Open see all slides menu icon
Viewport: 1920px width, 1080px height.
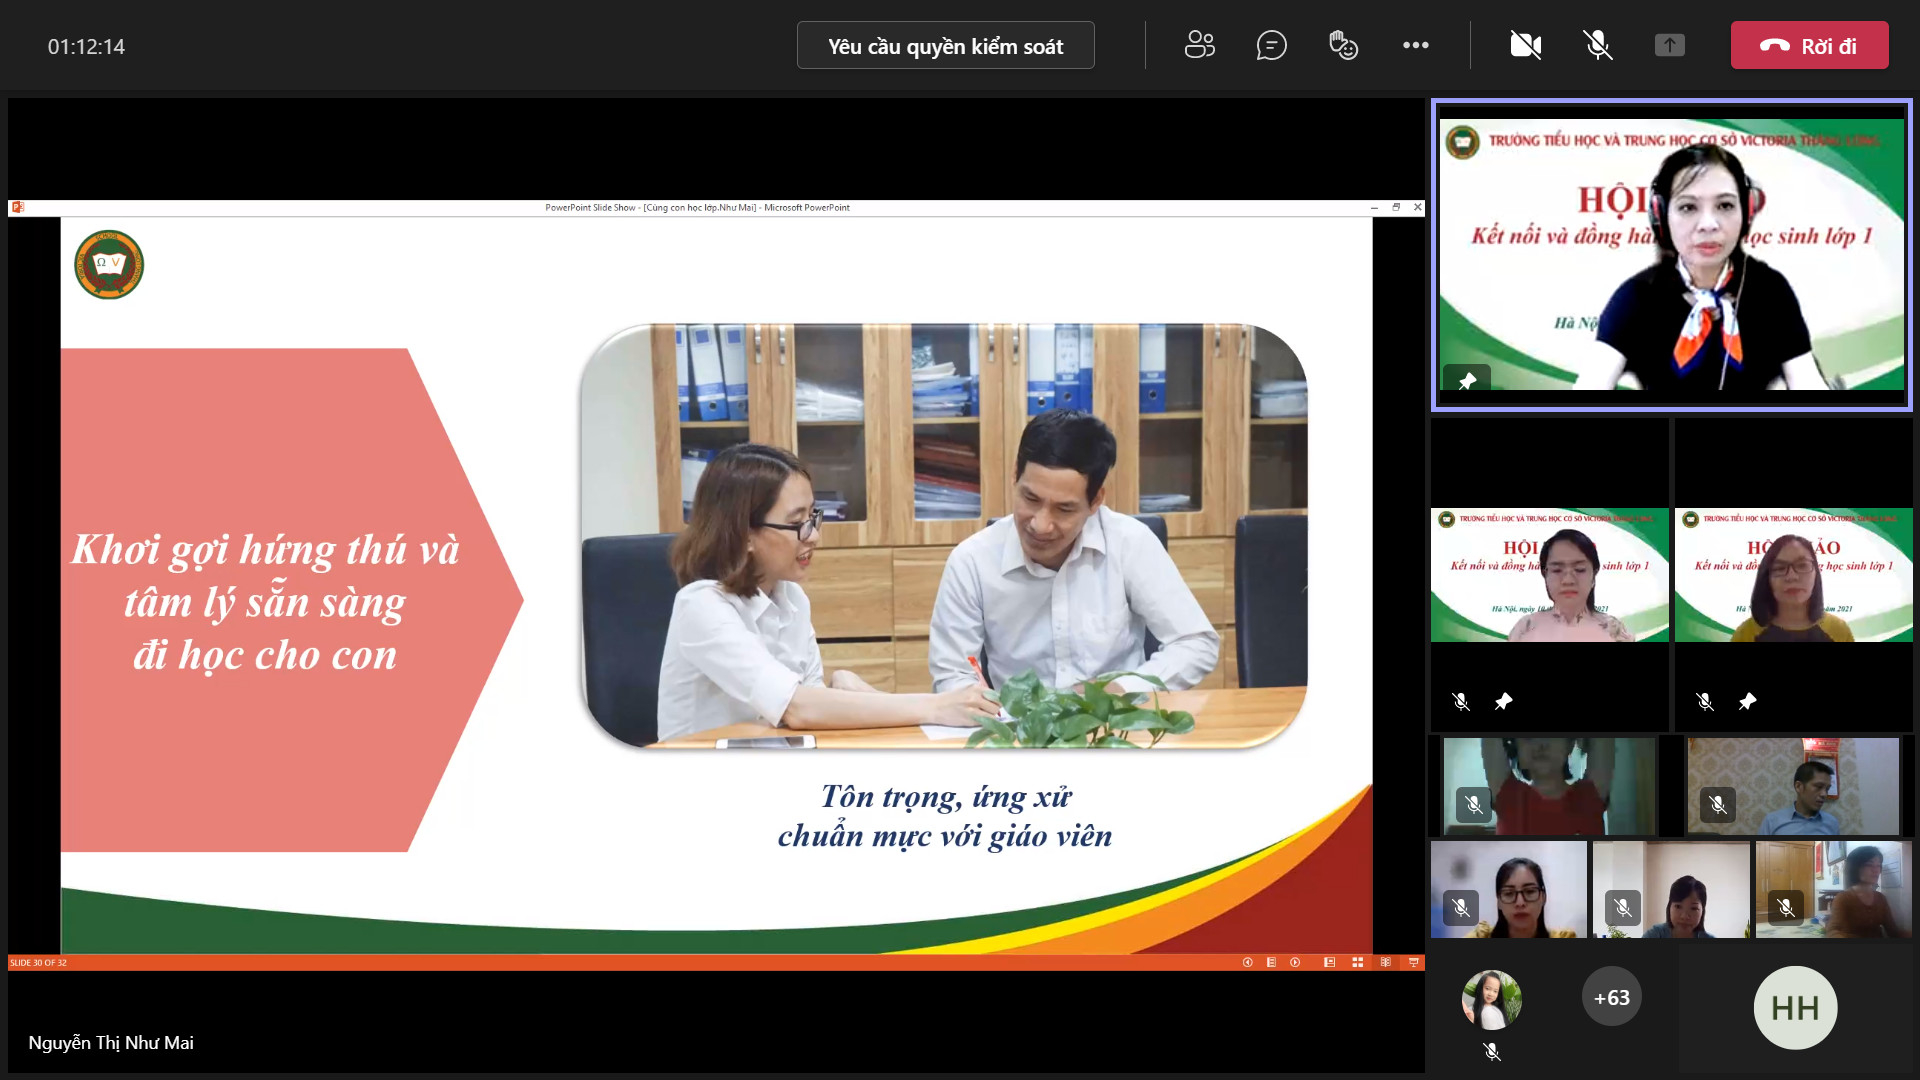point(1271,962)
